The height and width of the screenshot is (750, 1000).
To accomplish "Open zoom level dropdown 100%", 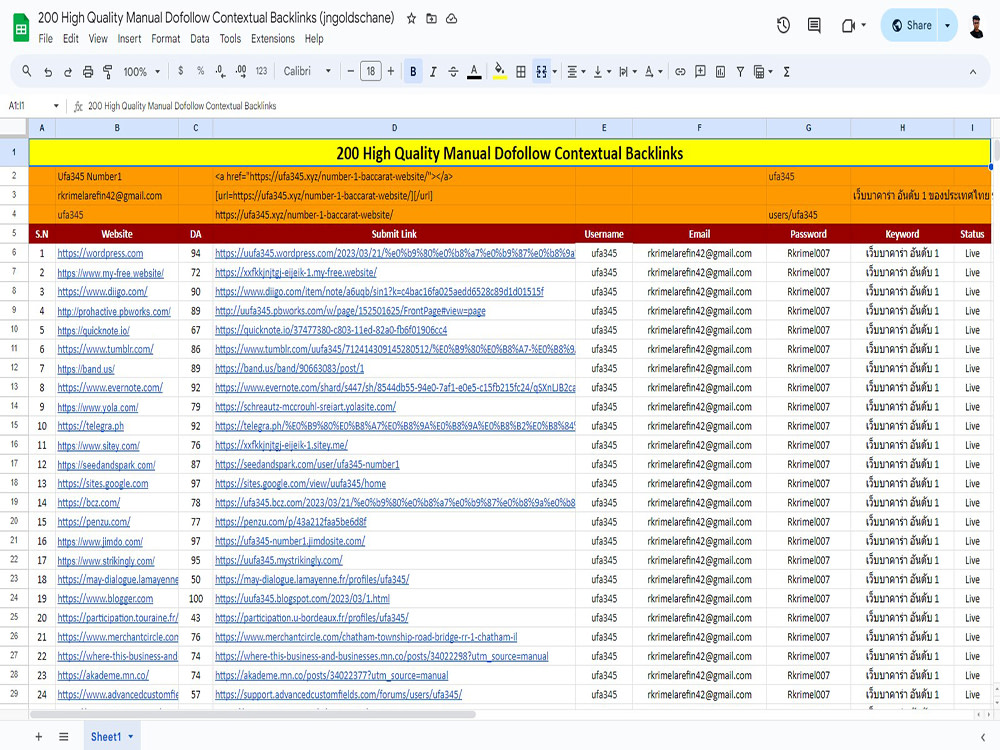I will pos(142,72).
